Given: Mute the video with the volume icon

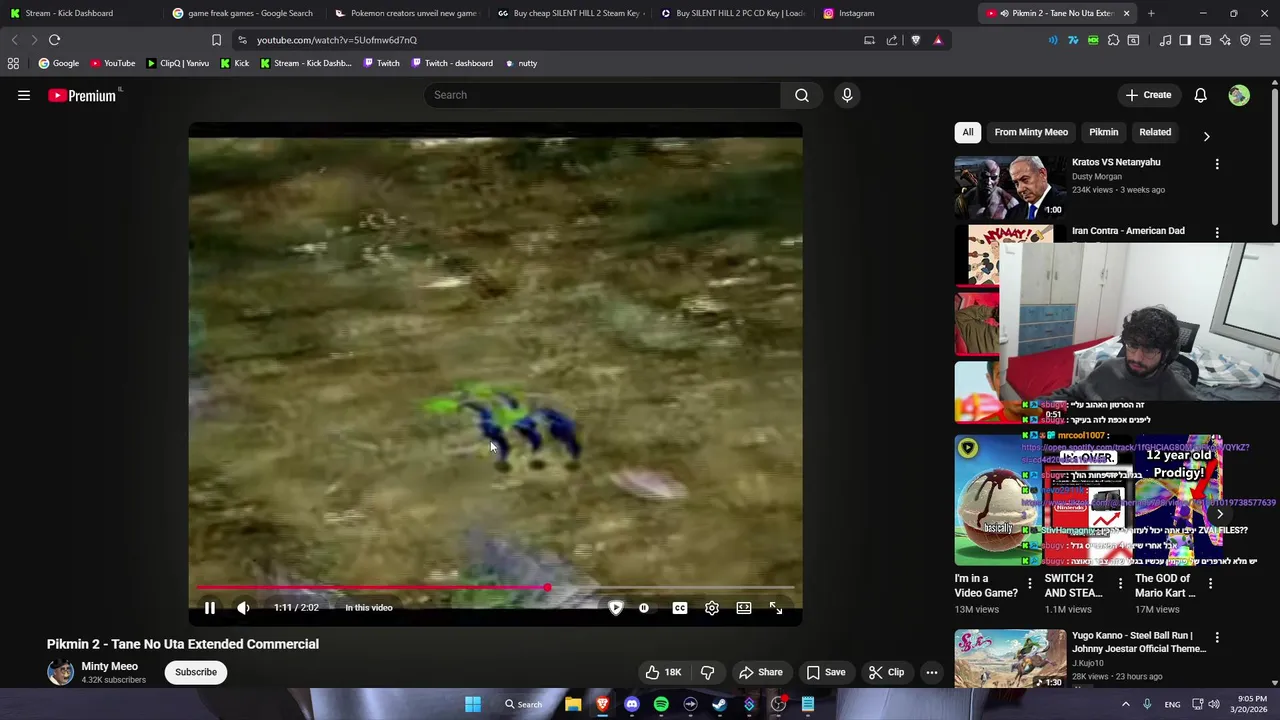Looking at the screenshot, I should (x=243, y=608).
